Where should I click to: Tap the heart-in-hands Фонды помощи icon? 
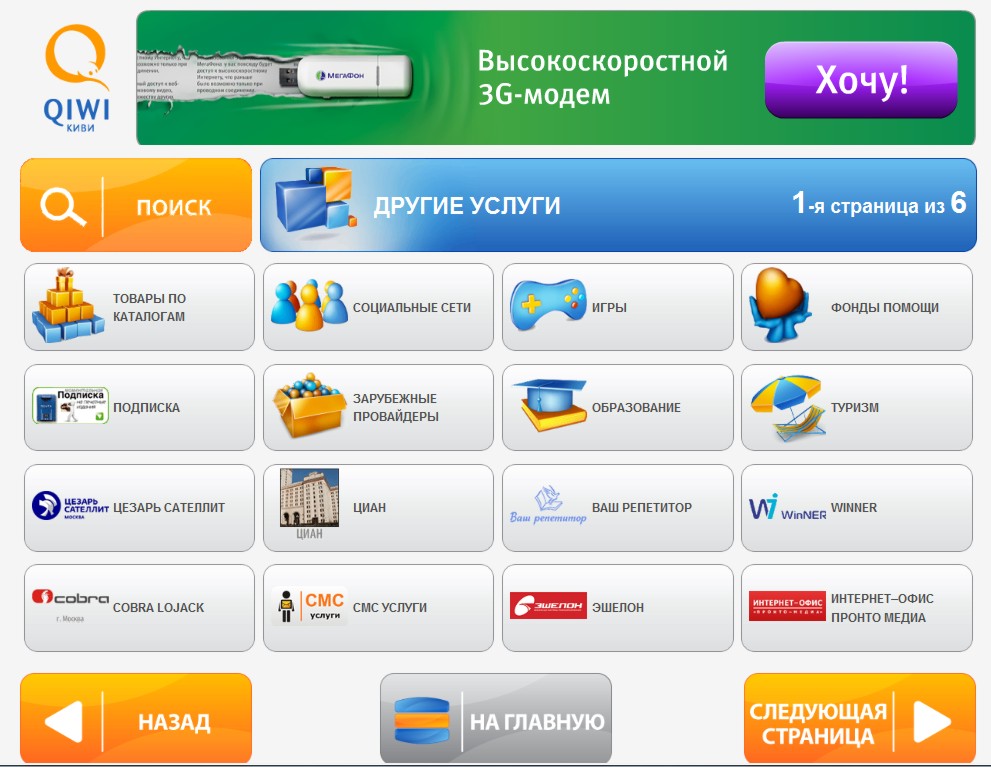coord(781,305)
